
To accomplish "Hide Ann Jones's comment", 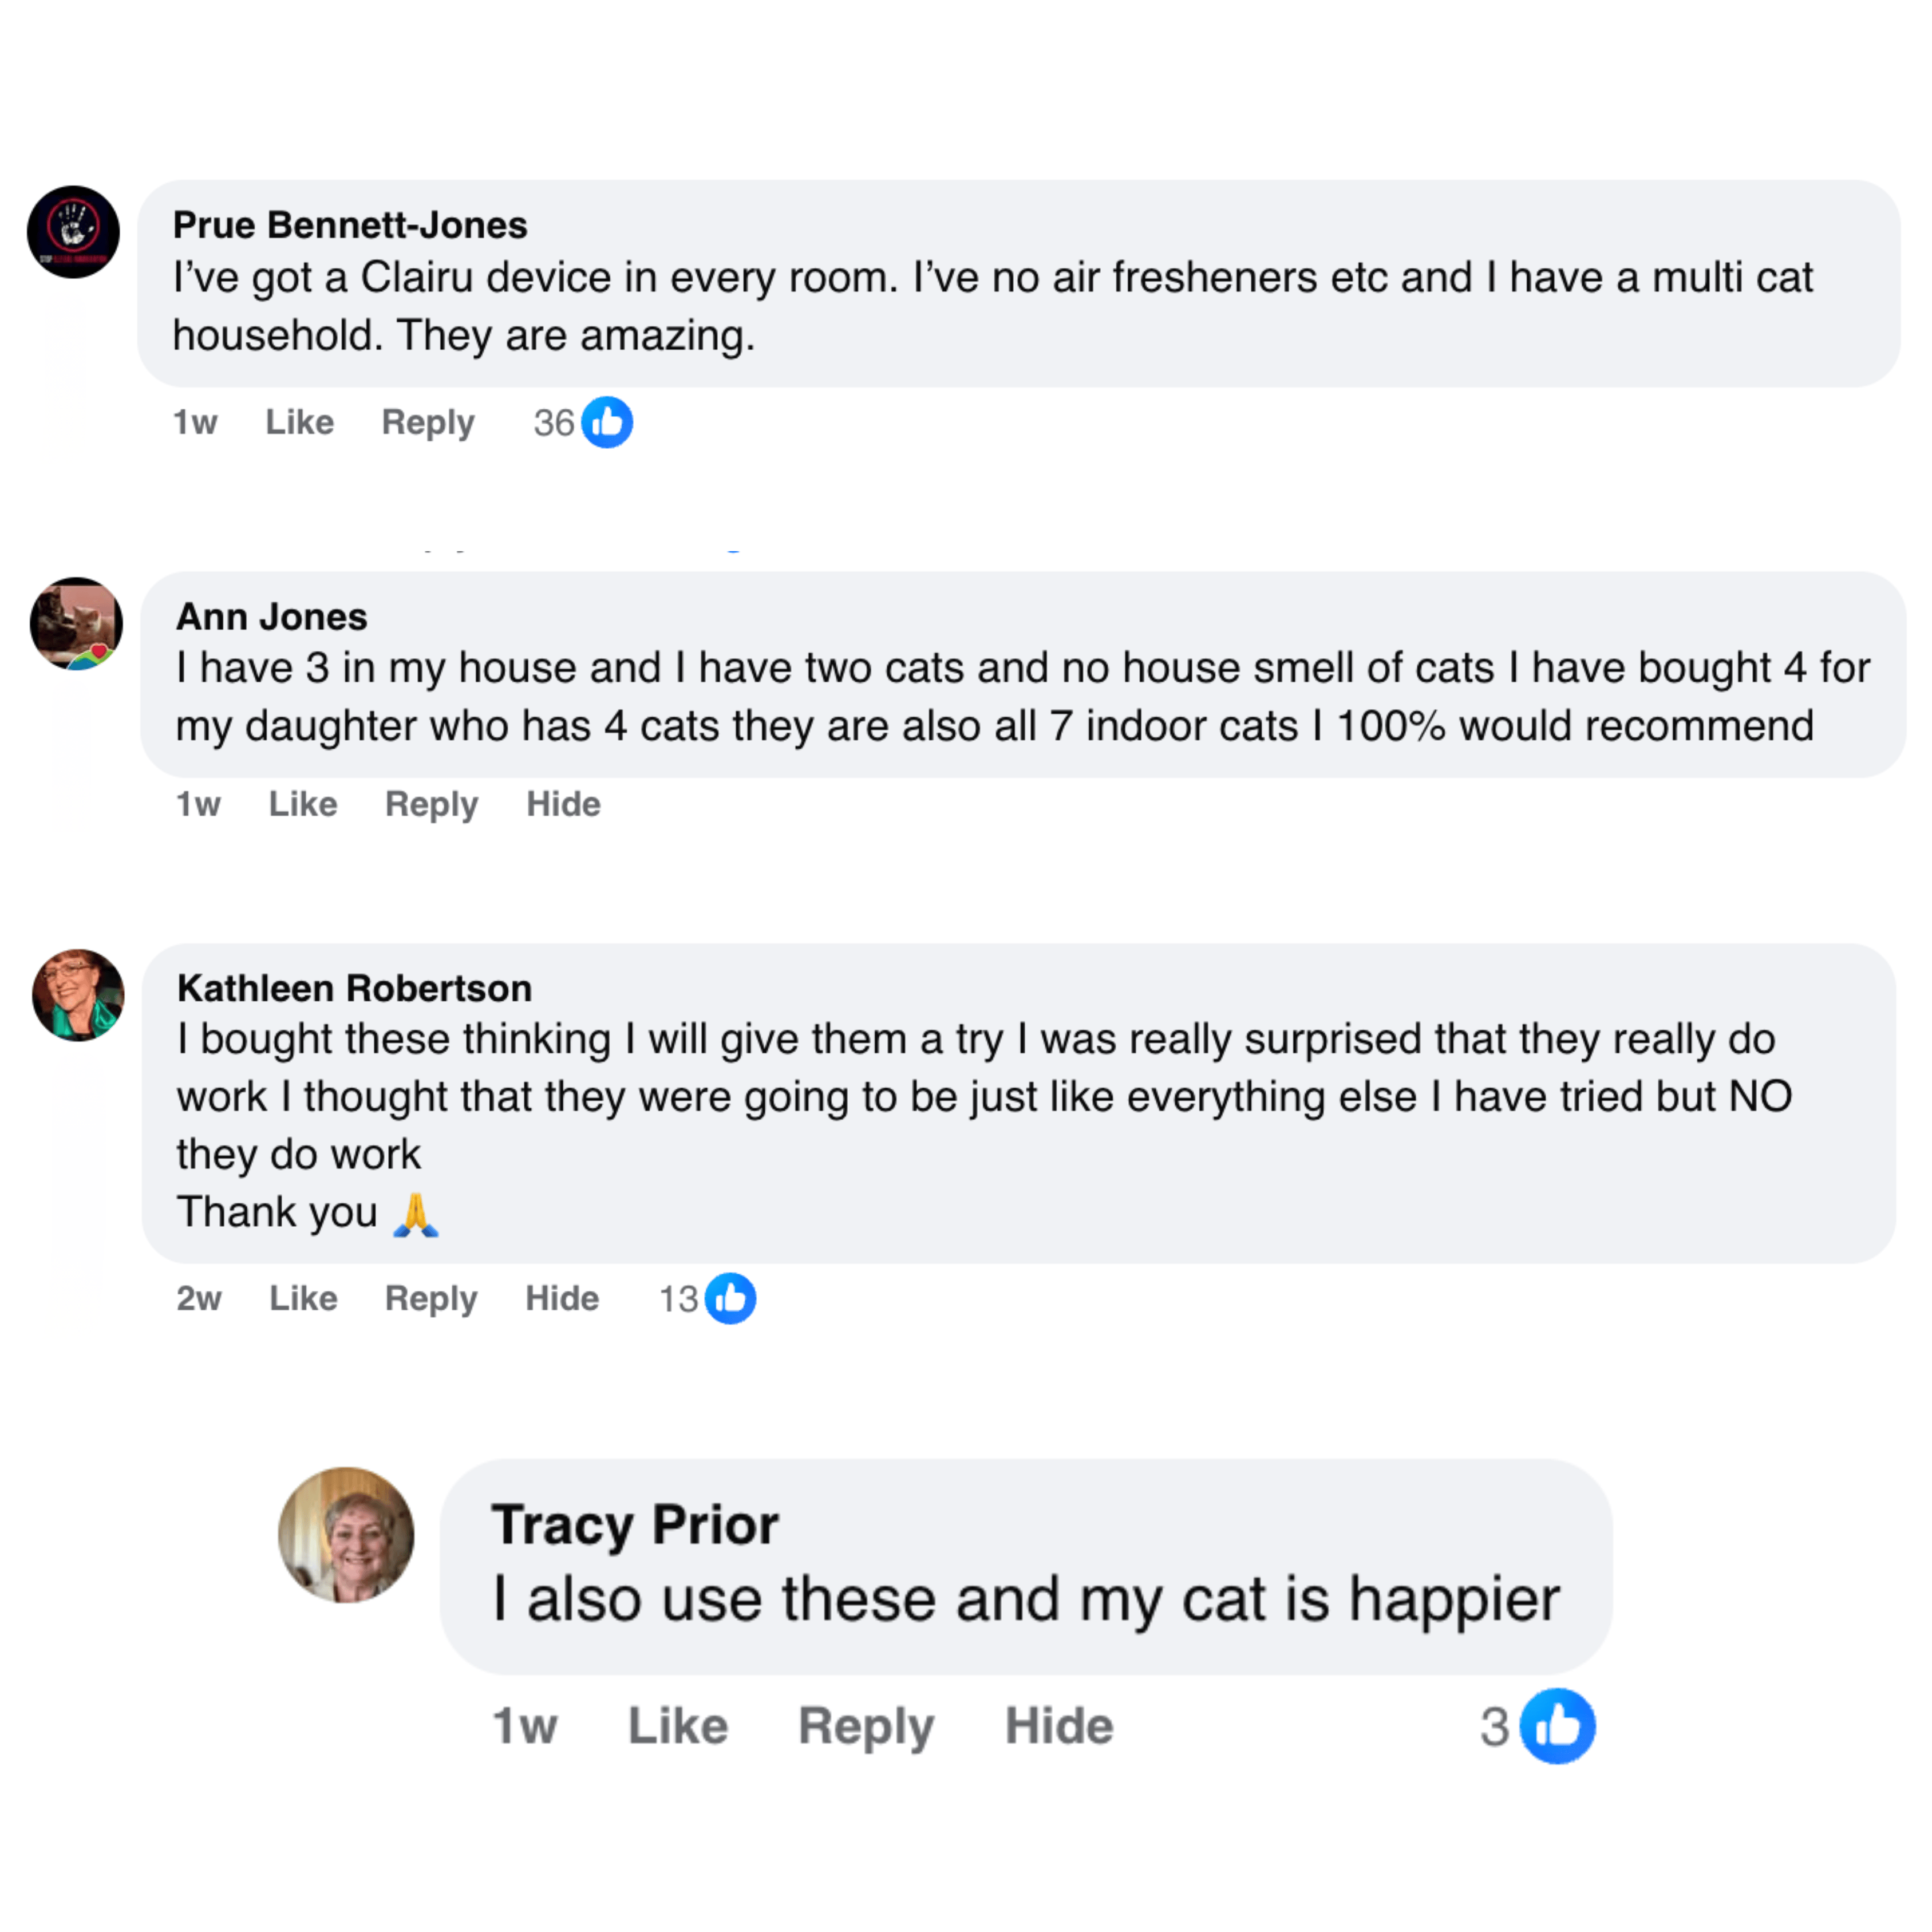I will coord(563,804).
